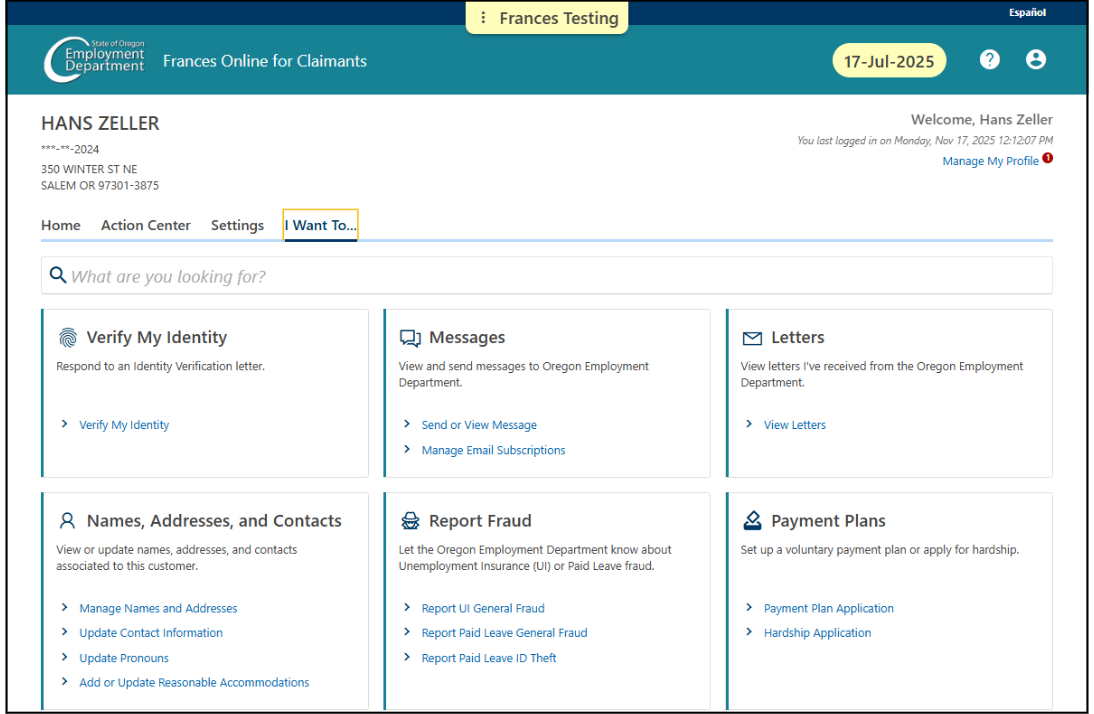The image size is (1094, 714).
Task: Open Update Contact Information link
Action: click(x=151, y=633)
